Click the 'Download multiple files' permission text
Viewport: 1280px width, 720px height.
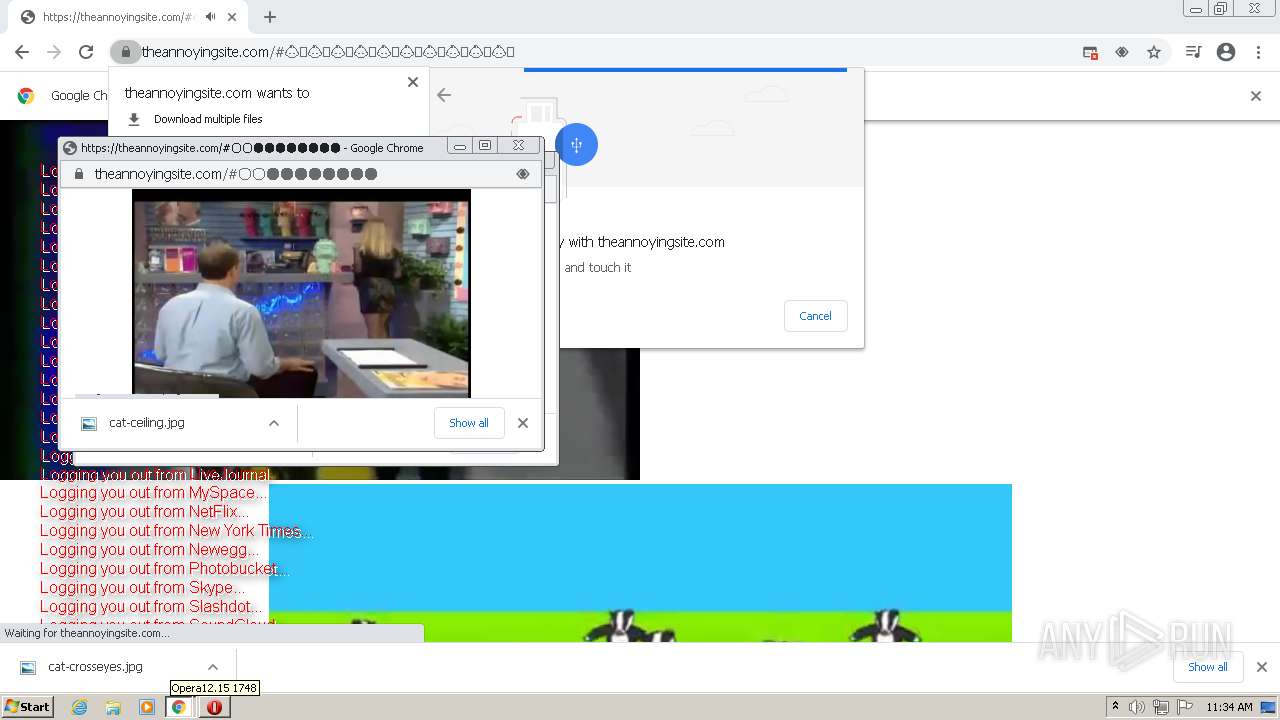point(208,119)
